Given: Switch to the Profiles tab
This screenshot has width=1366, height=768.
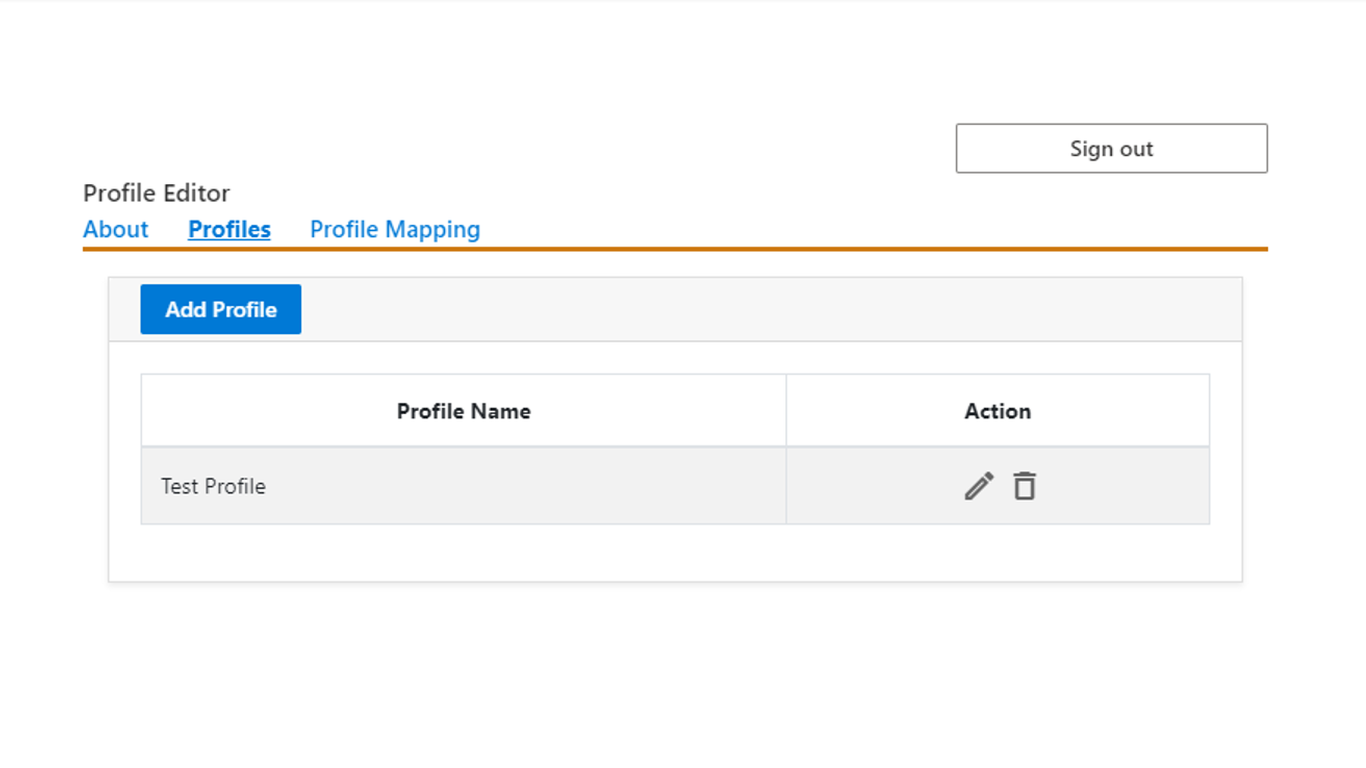Looking at the screenshot, I should [x=229, y=229].
